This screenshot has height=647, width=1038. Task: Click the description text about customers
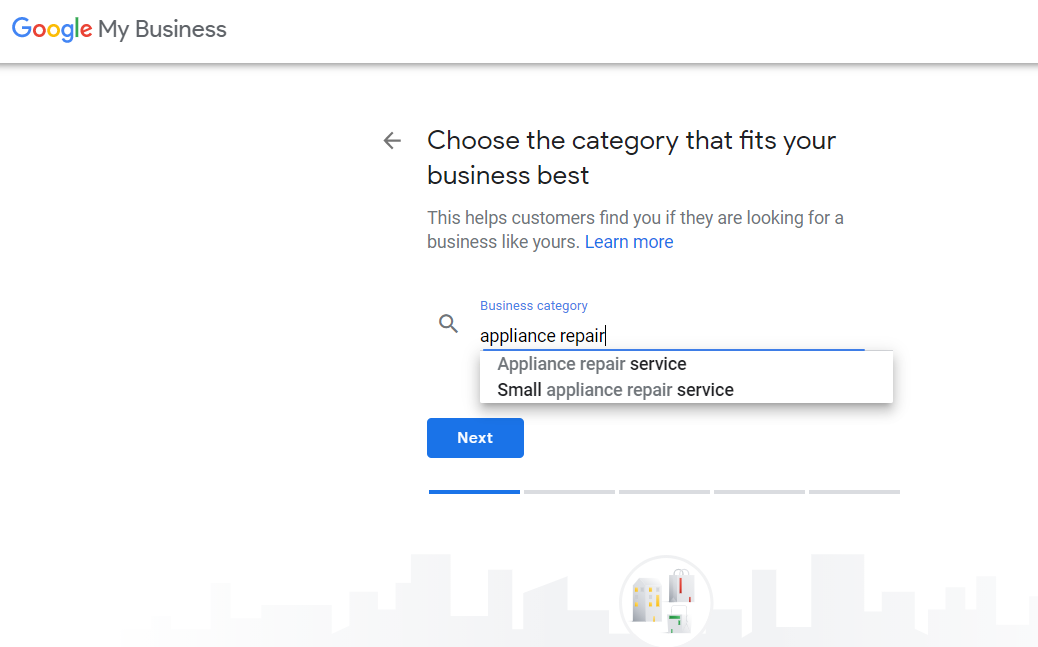point(635,230)
